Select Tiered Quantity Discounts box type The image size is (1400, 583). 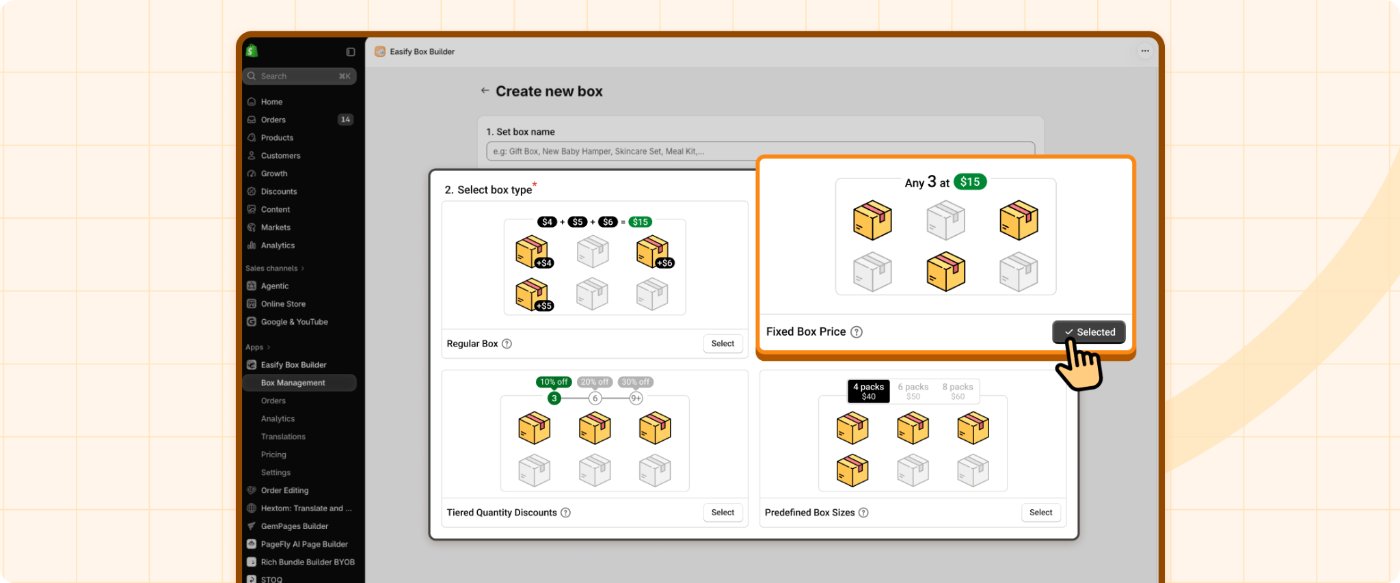click(x=723, y=513)
